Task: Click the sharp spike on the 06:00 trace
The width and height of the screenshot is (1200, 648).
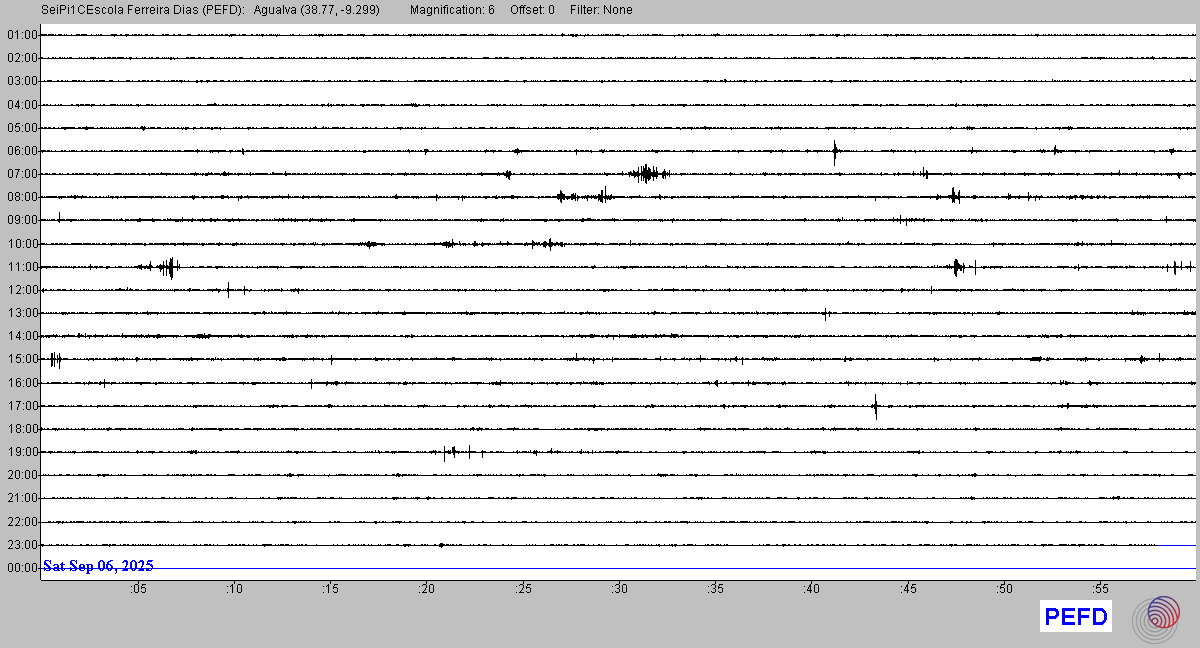Action: pyautogui.click(x=835, y=152)
